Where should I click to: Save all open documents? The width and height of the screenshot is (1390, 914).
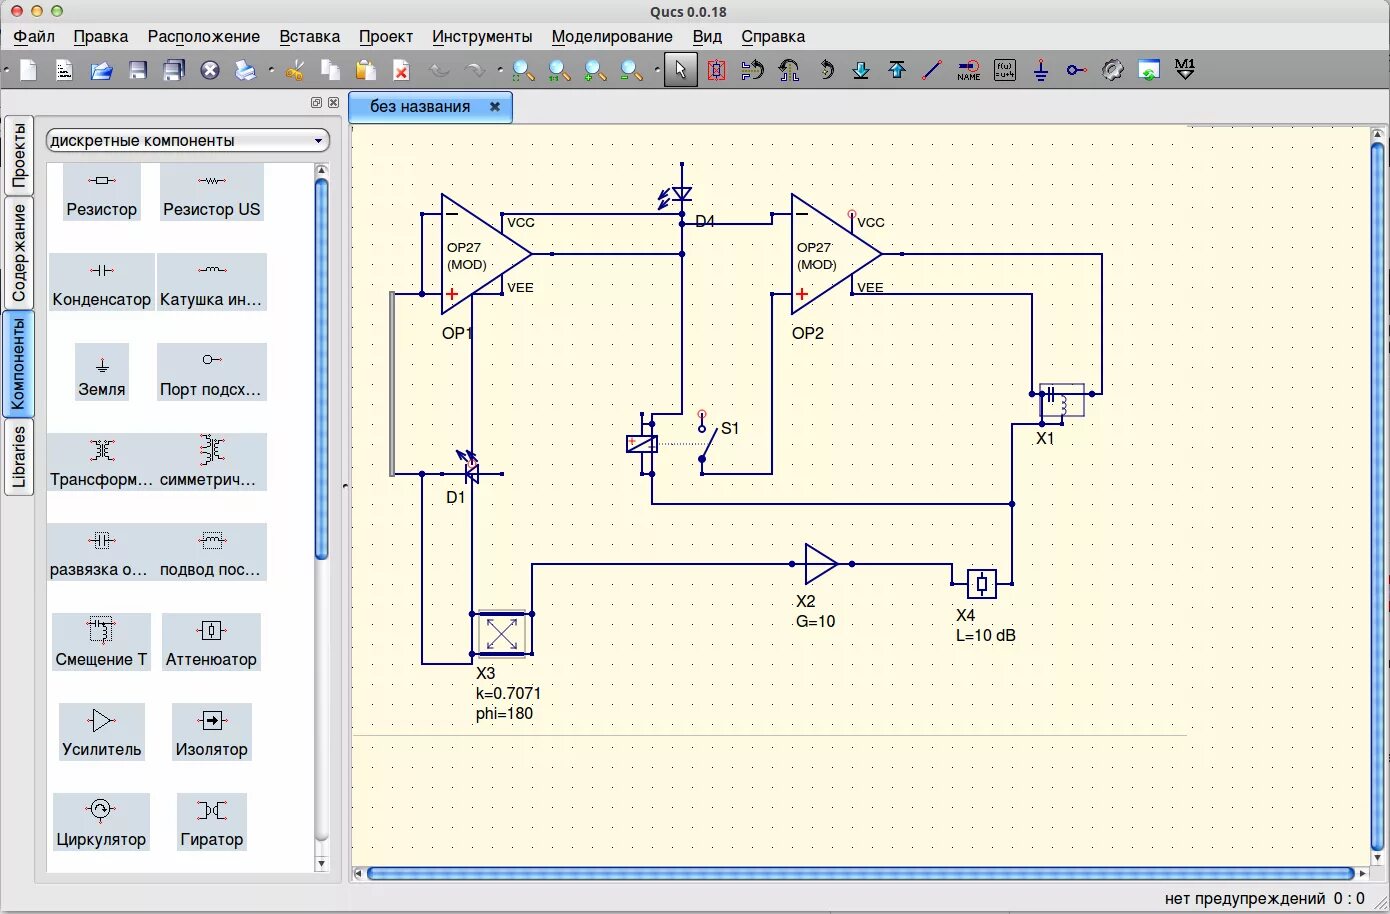[x=174, y=70]
